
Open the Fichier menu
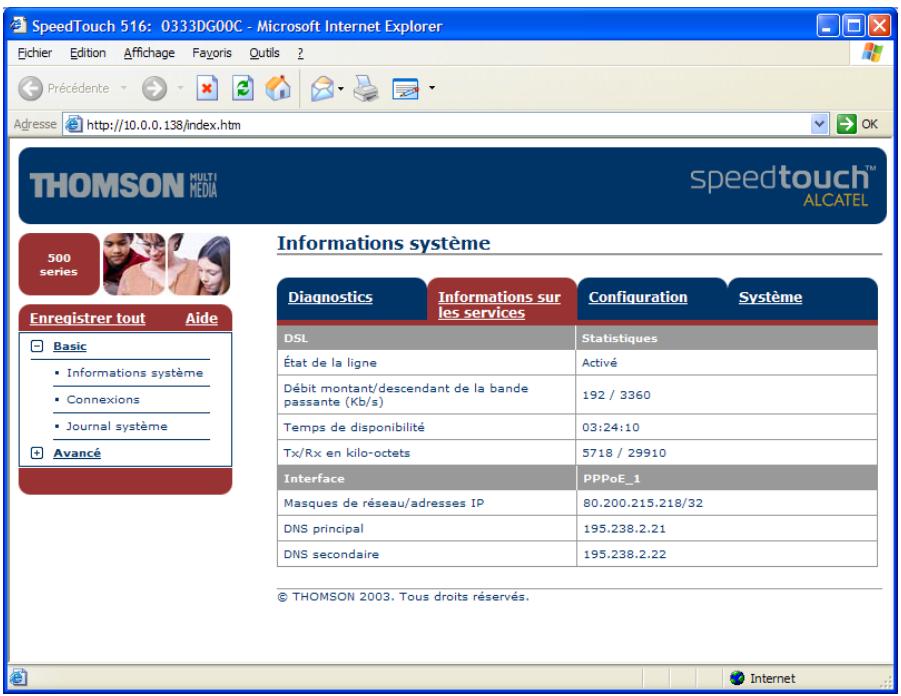coord(34,53)
